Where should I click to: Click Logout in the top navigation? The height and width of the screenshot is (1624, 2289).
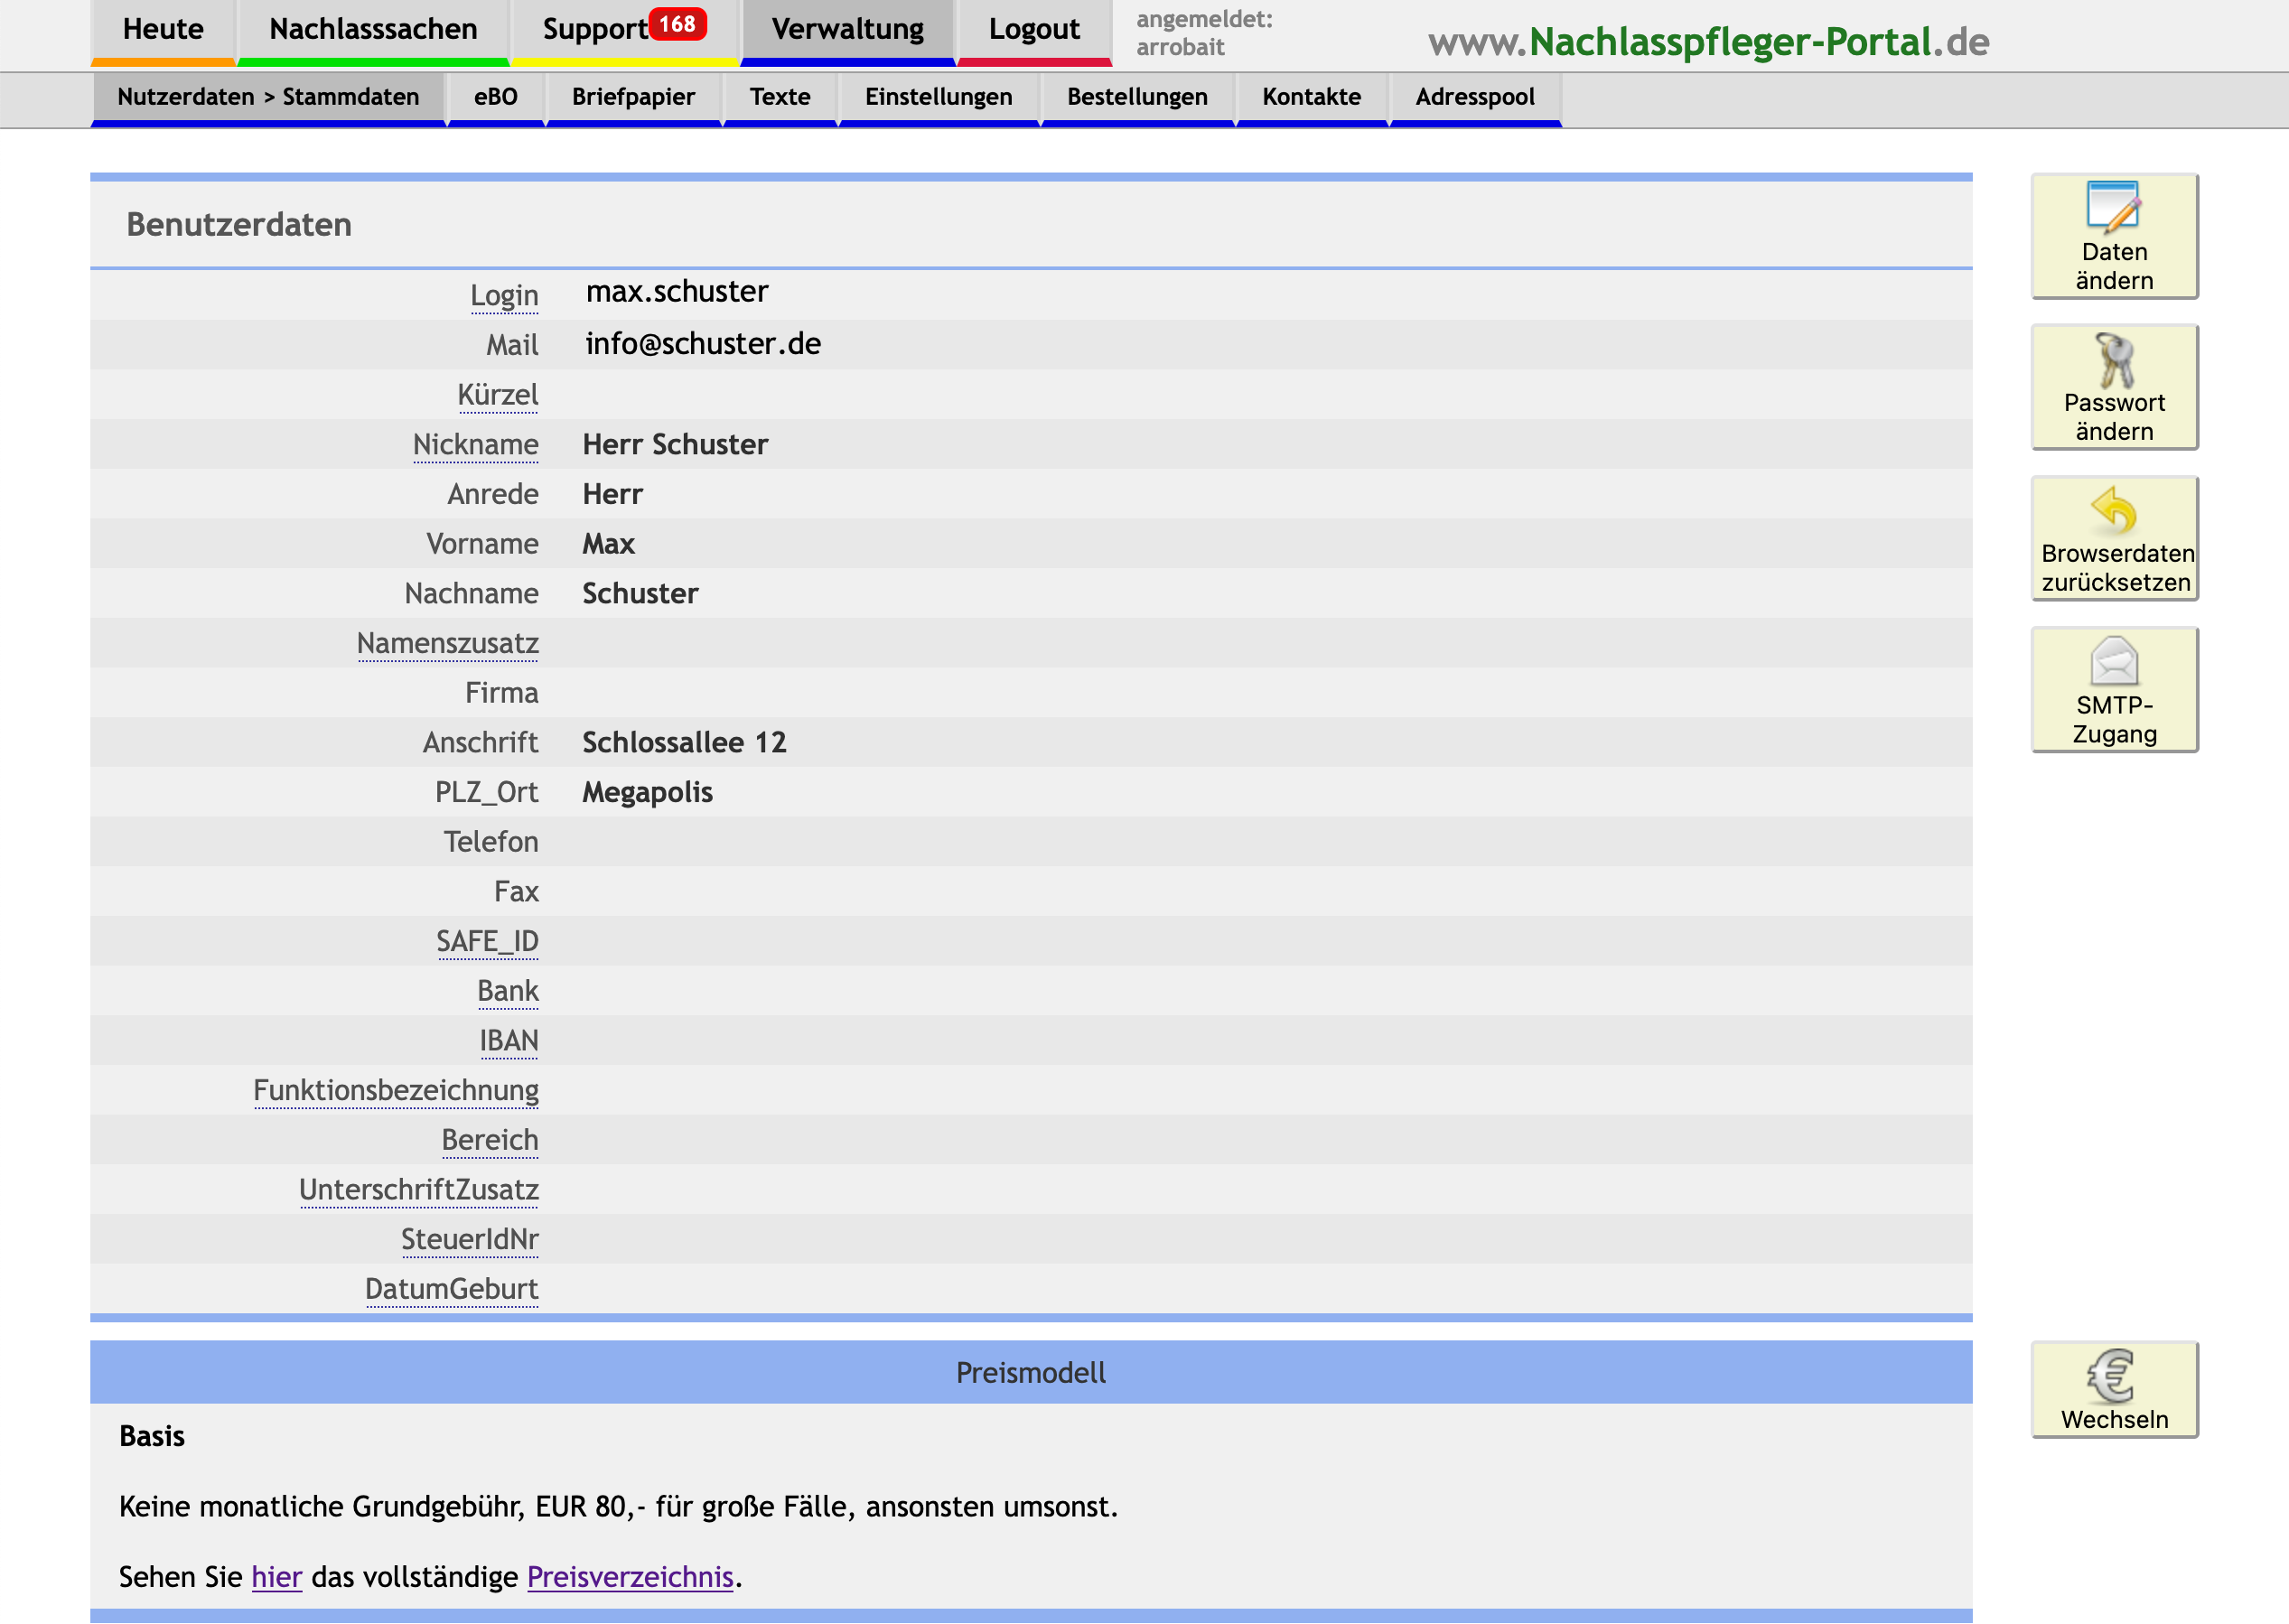click(1033, 29)
